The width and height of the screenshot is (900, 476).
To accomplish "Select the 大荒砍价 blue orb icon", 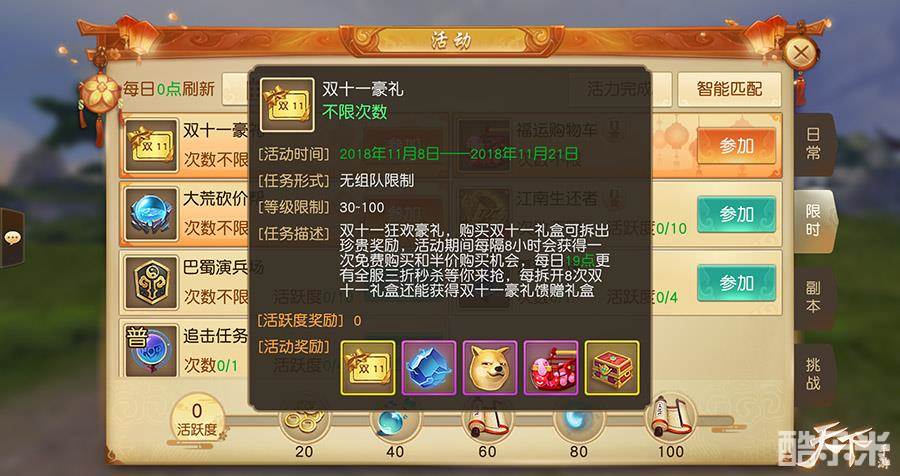I will pyautogui.click(x=151, y=214).
